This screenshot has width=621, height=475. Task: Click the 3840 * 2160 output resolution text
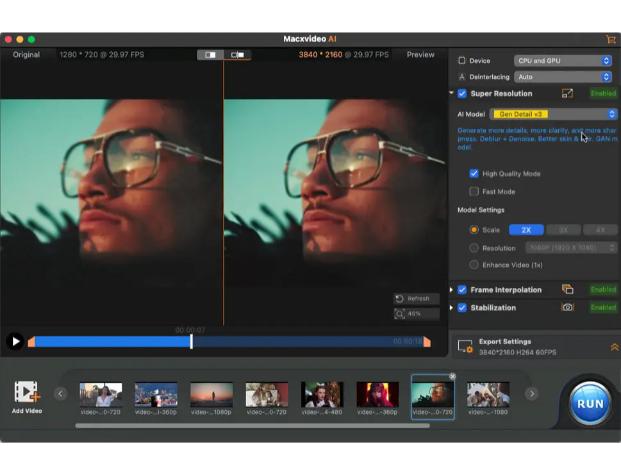click(x=320, y=55)
